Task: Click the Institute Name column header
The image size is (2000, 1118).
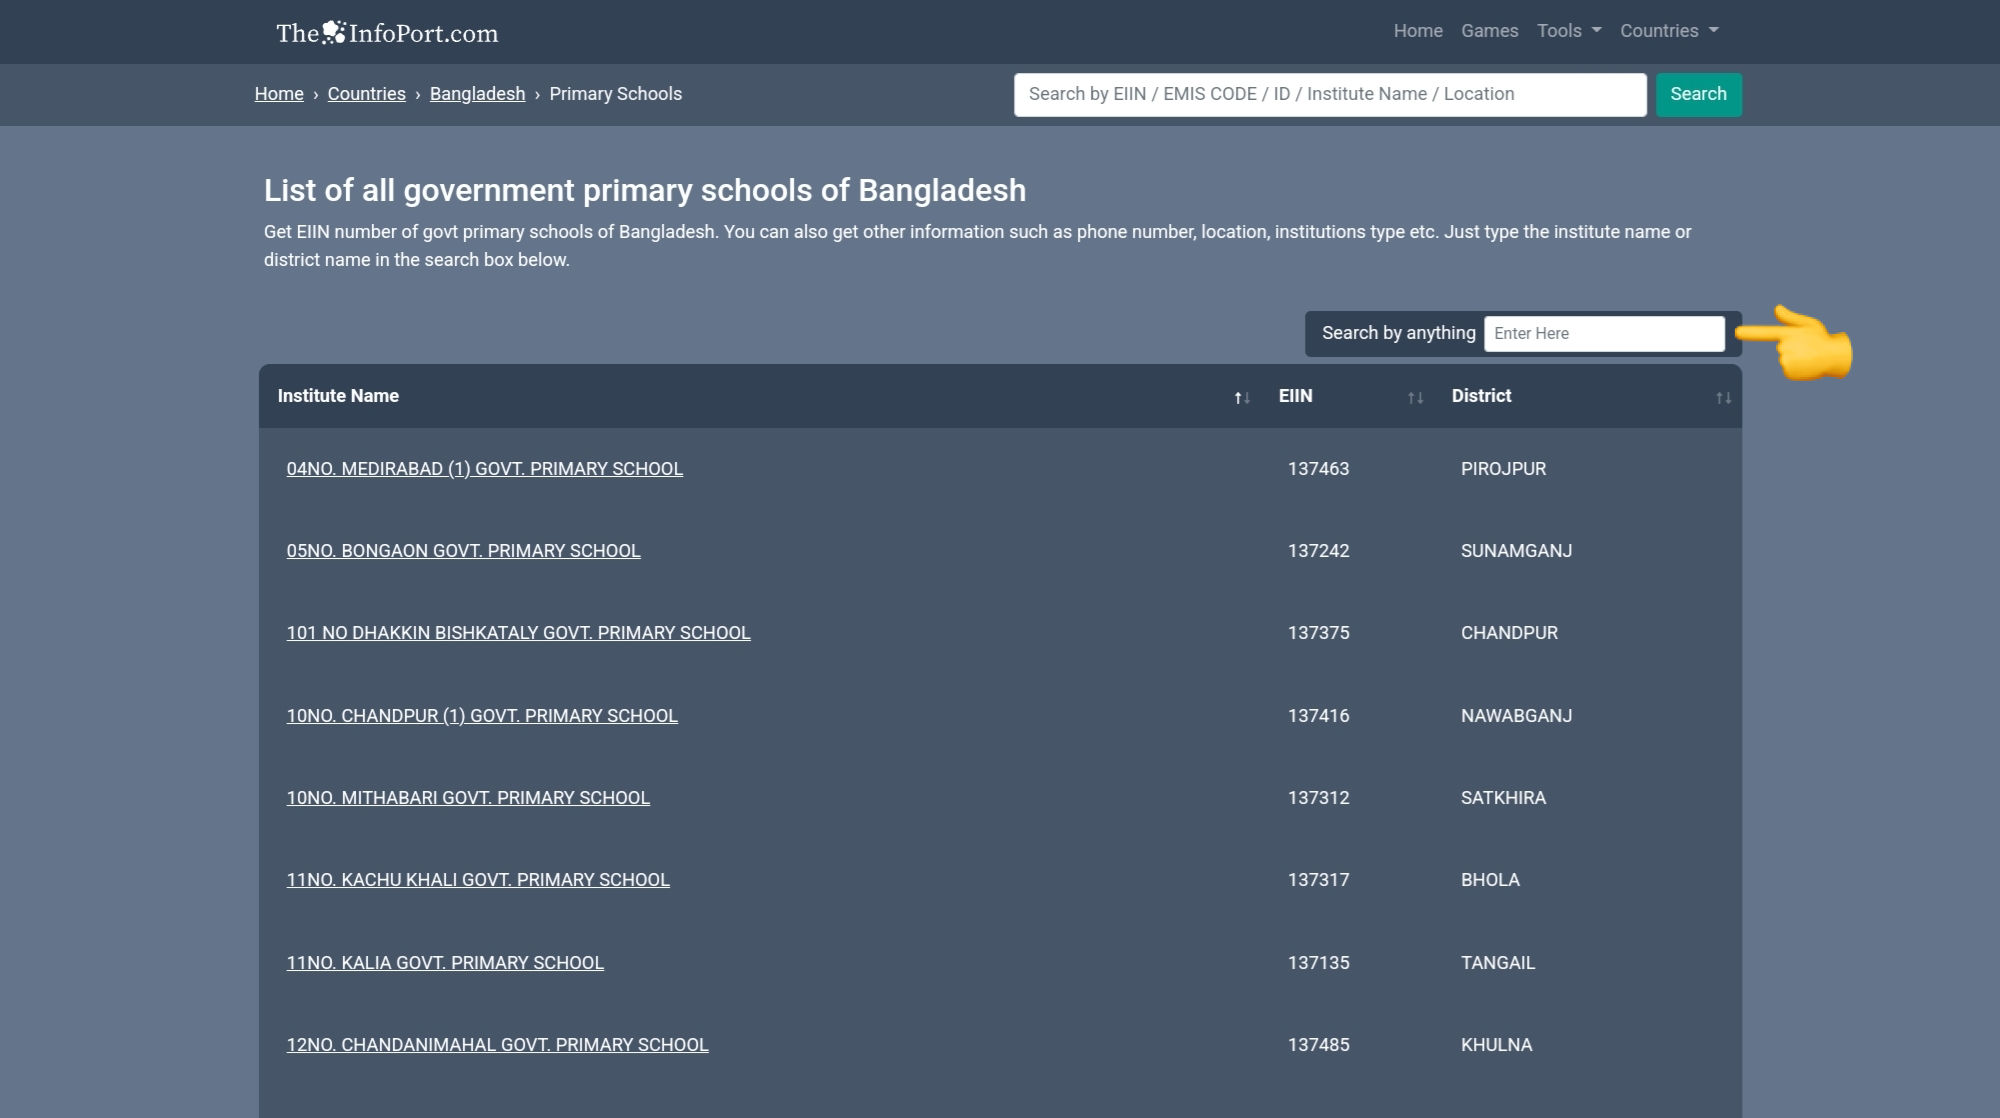Action: click(338, 396)
